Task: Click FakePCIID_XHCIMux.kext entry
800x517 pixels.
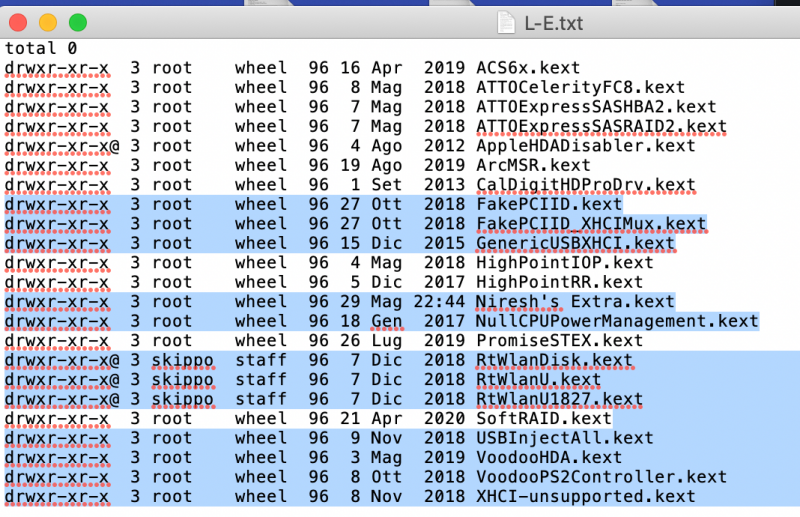Action: coord(591,224)
